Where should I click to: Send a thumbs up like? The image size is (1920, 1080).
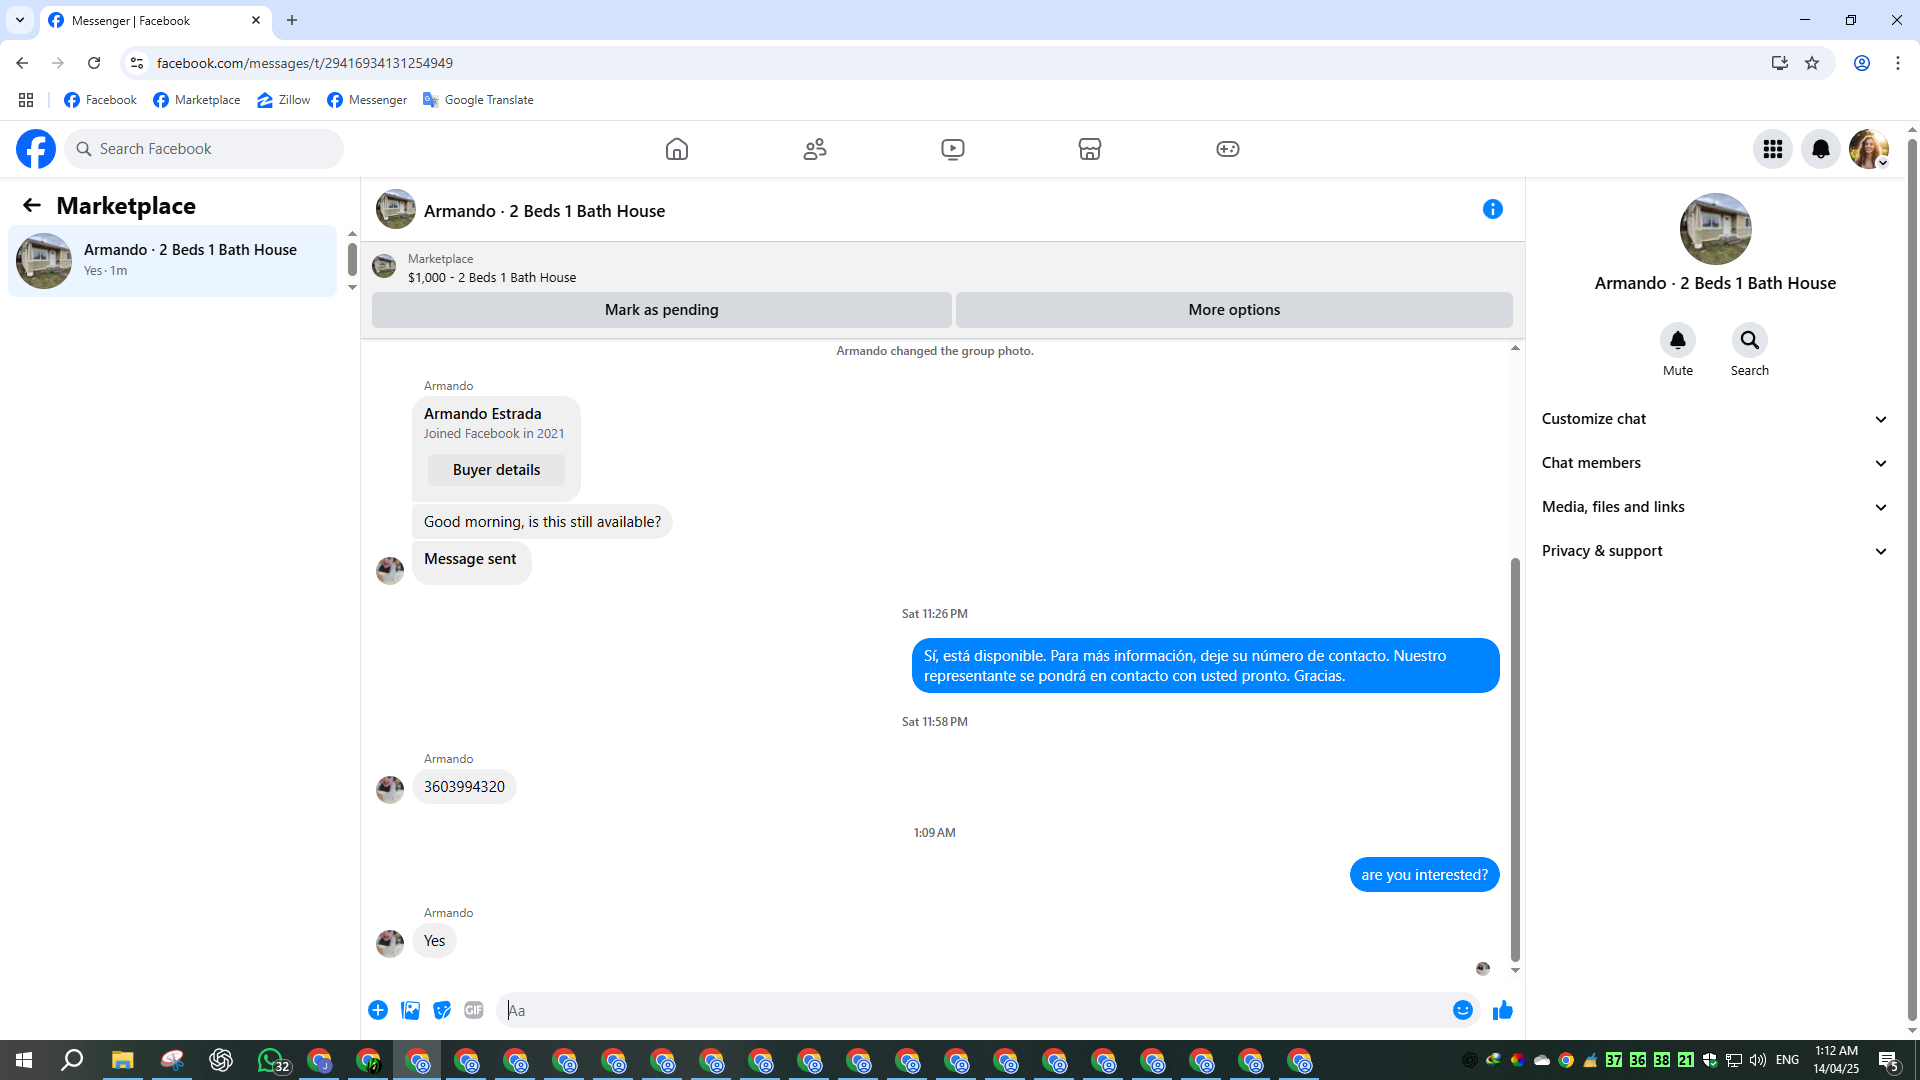[x=1502, y=1010]
